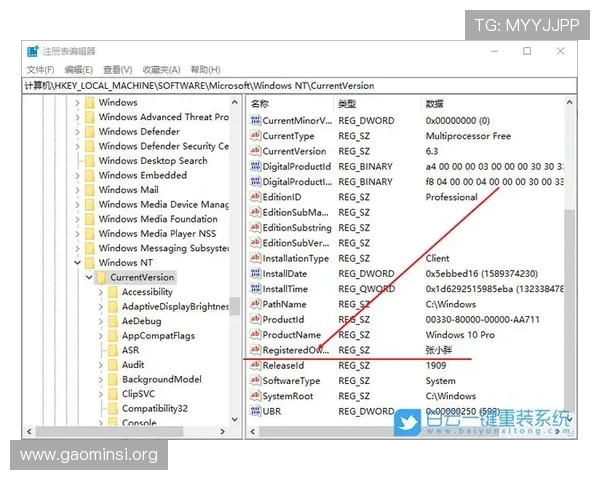Expand the Windows Mail key arrow
This screenshot has width=600, height=480.
(77, 190)
